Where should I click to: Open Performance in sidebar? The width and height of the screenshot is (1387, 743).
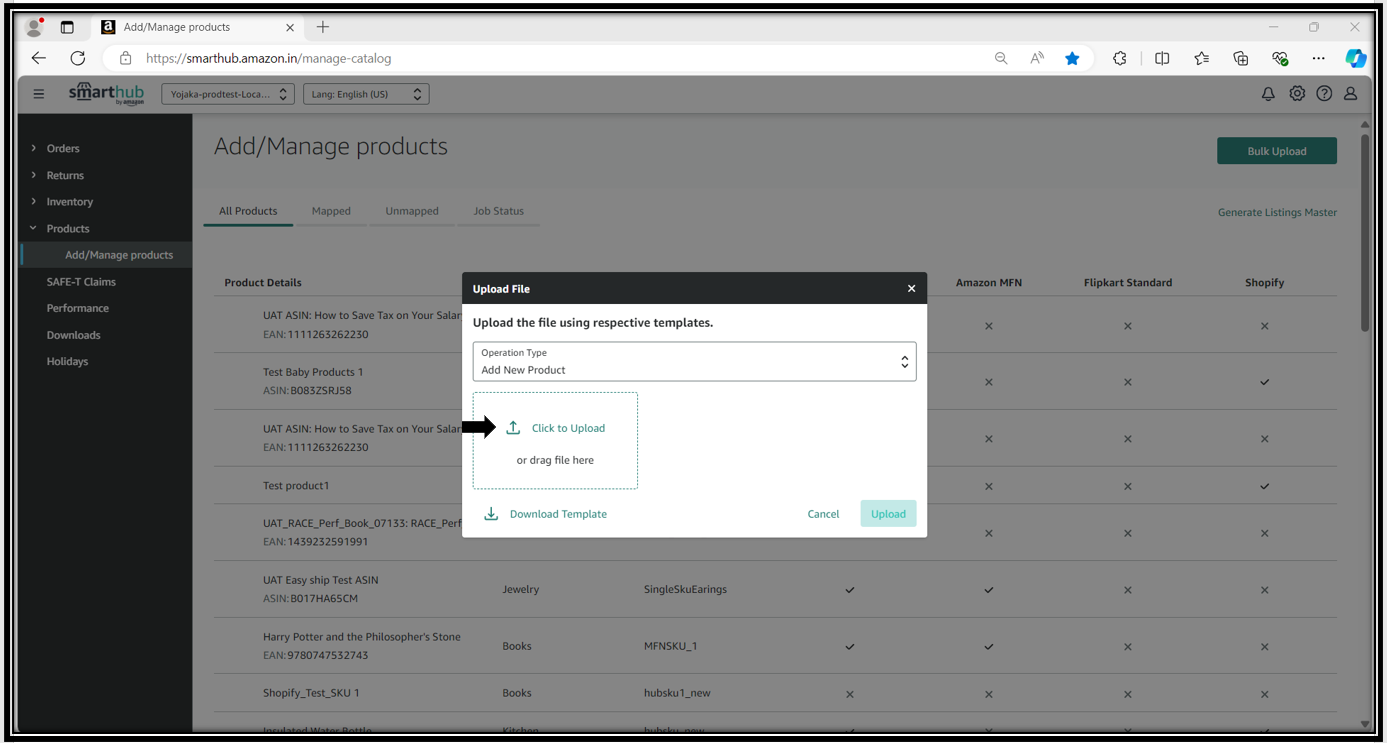[x=78, y=308]
